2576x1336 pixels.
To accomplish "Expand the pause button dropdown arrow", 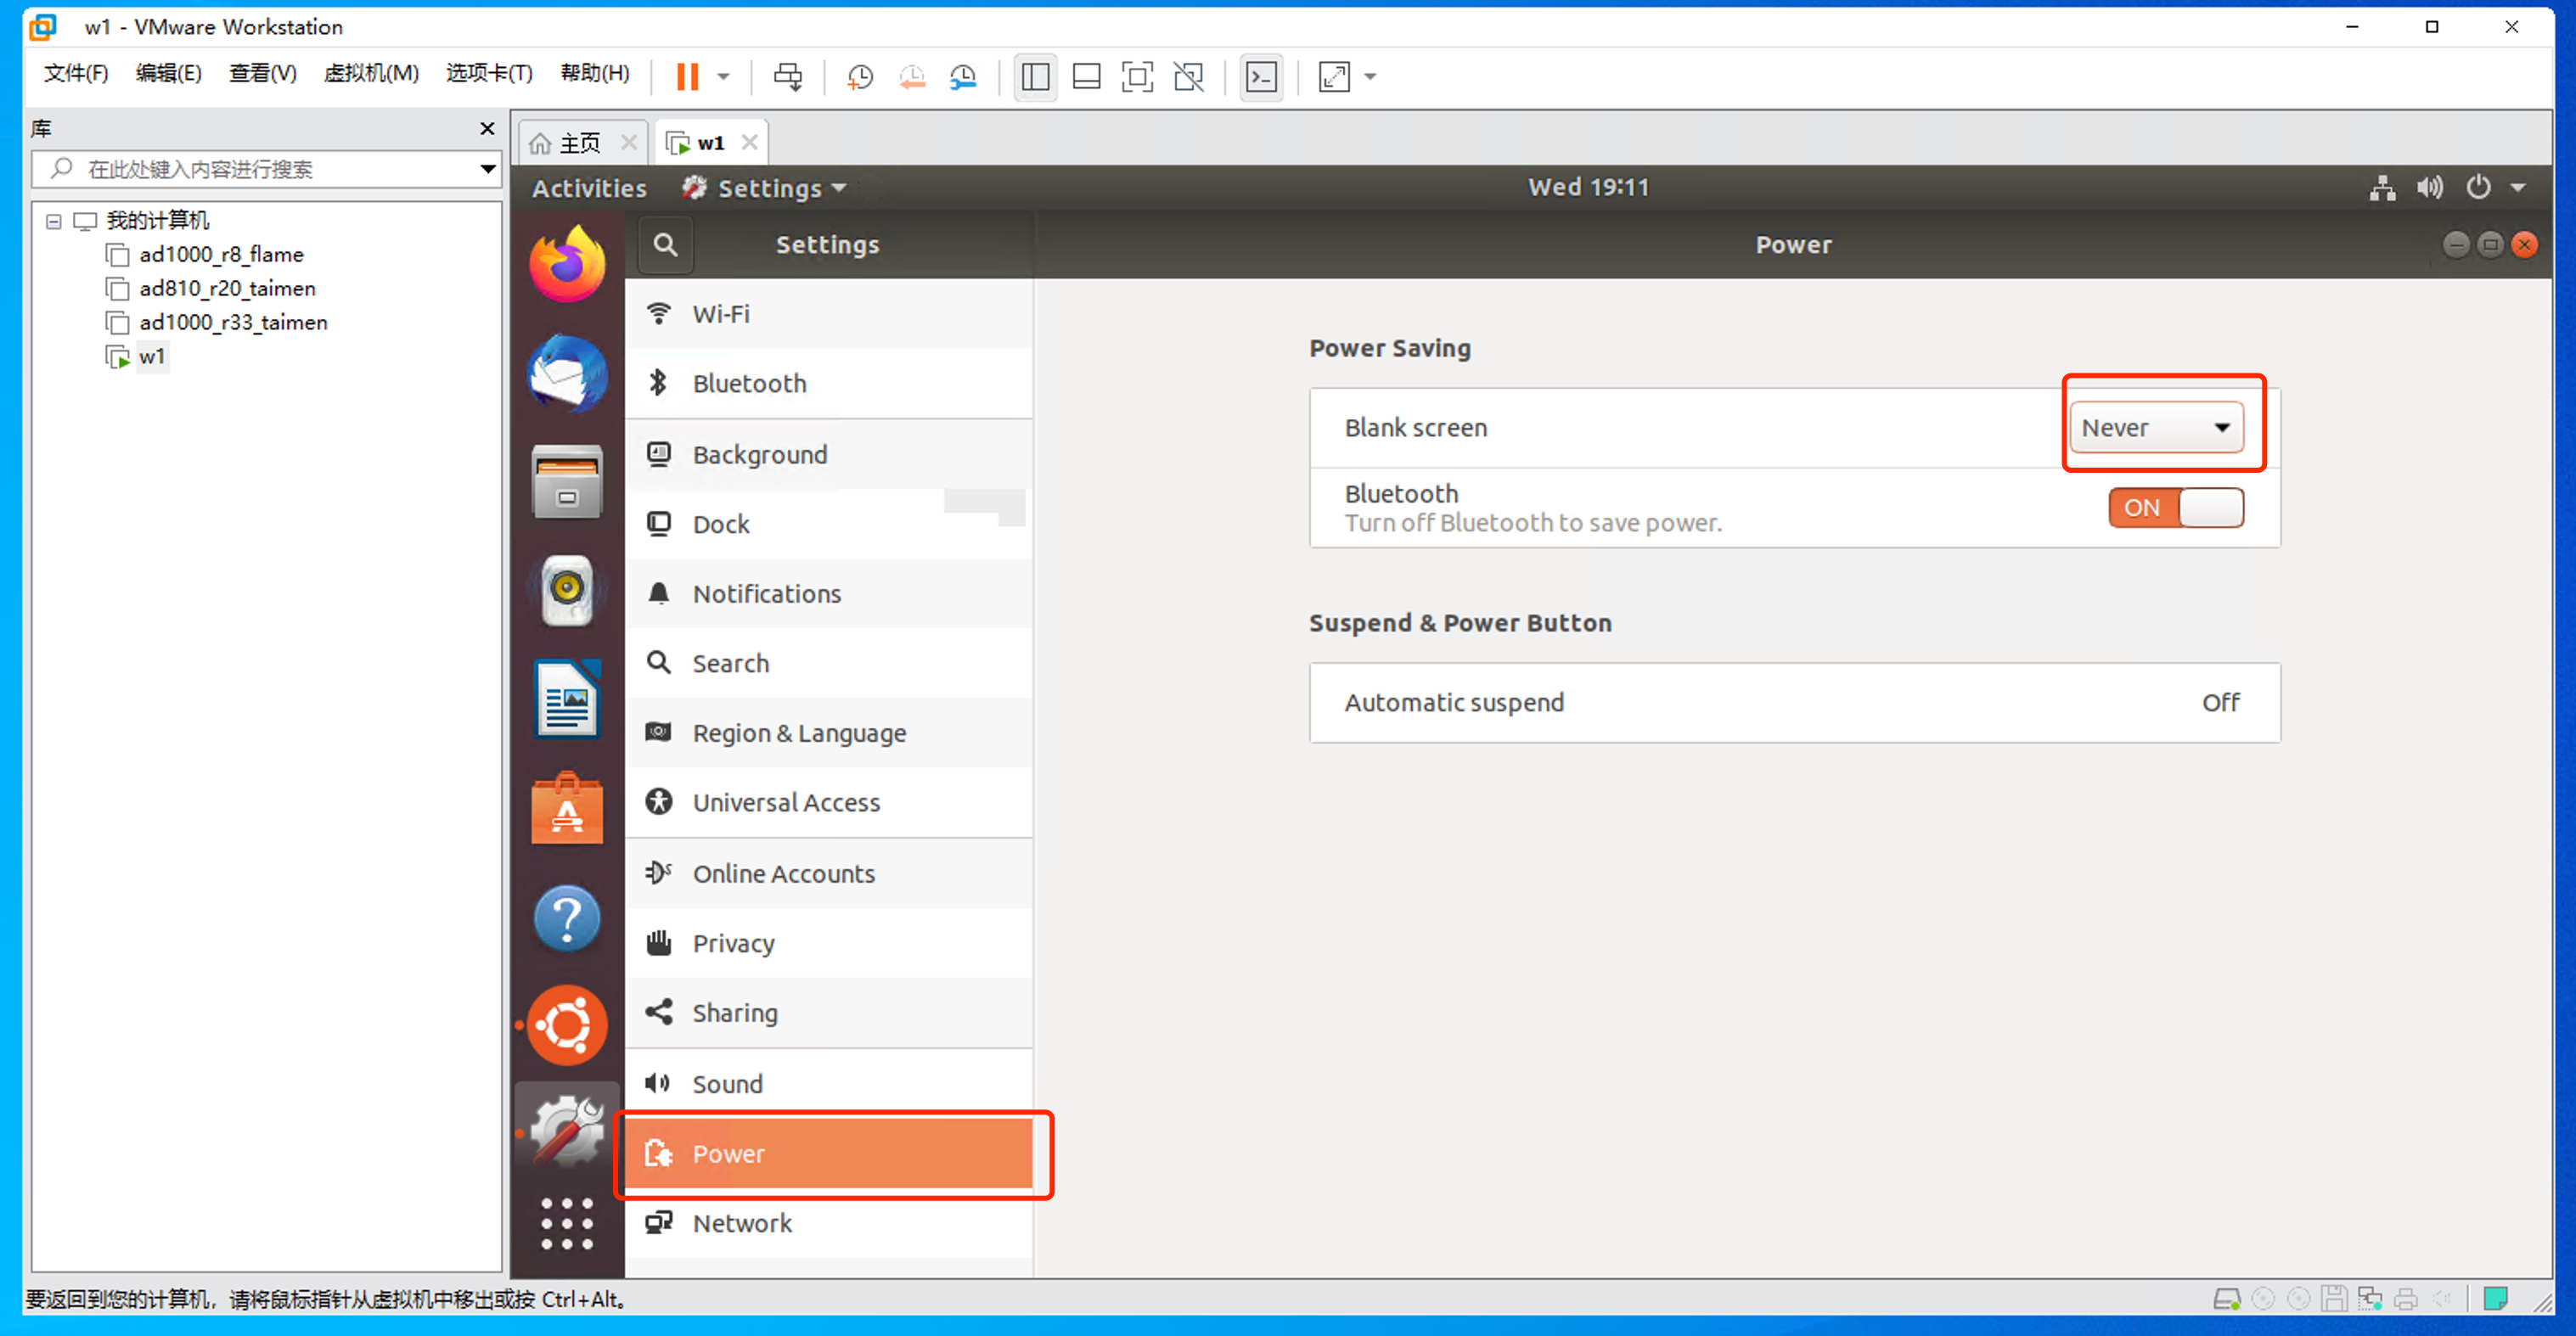I will point(723,77).
